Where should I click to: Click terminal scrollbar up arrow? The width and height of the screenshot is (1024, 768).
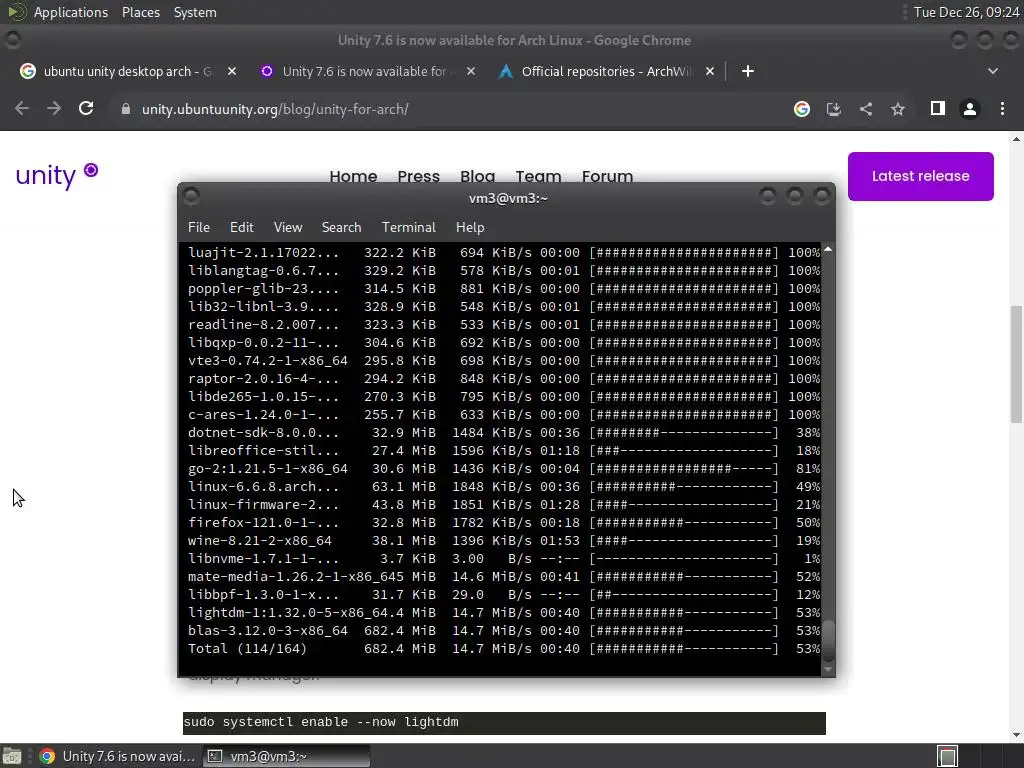(827, 249)
